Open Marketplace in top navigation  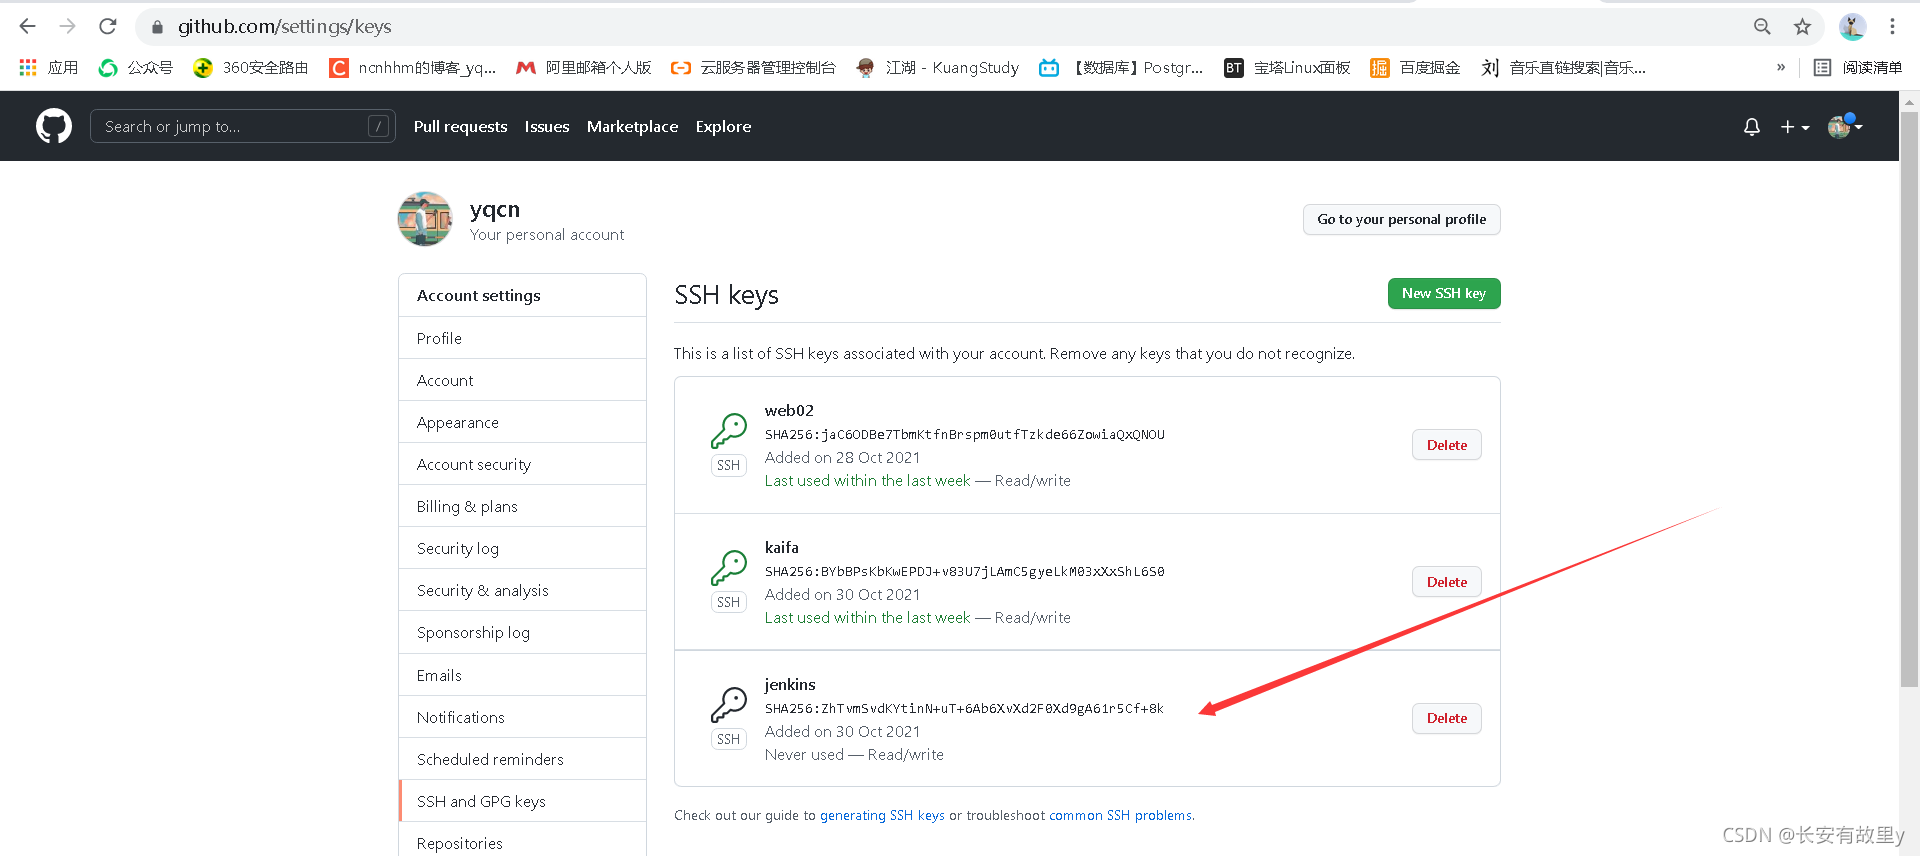coord(632,127)
